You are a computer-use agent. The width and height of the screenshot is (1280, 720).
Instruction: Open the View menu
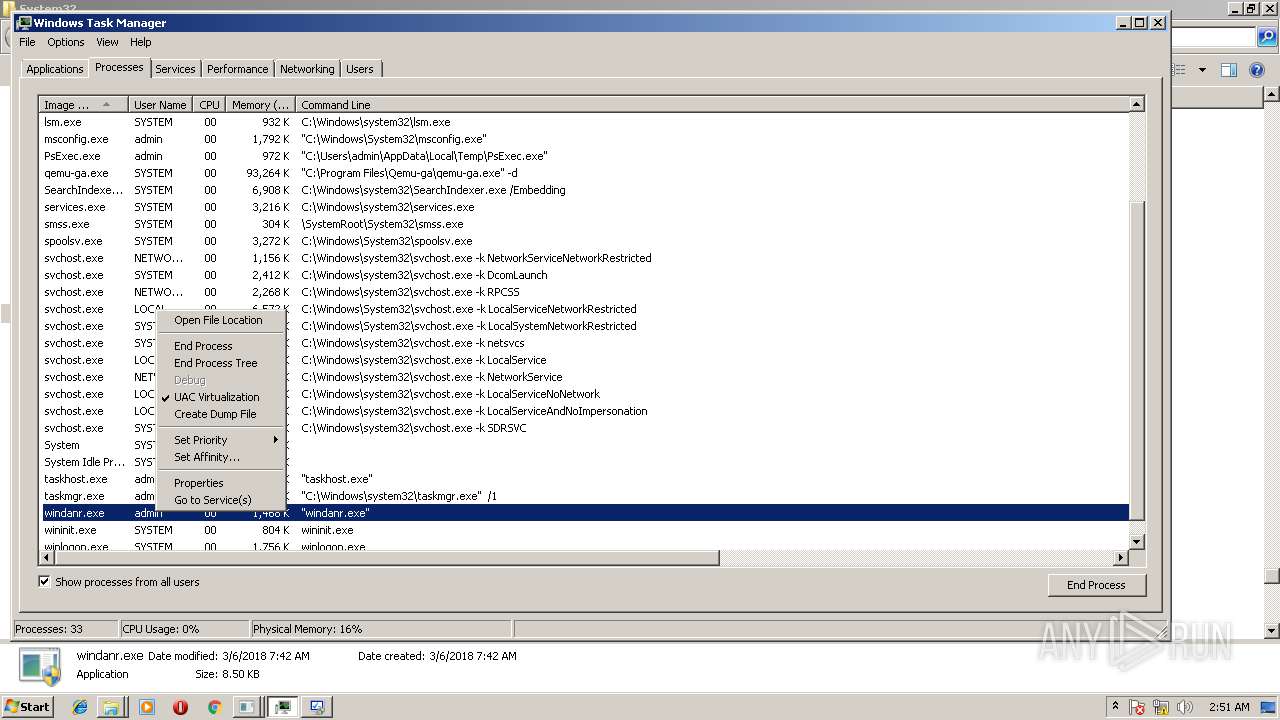(107, 42)
